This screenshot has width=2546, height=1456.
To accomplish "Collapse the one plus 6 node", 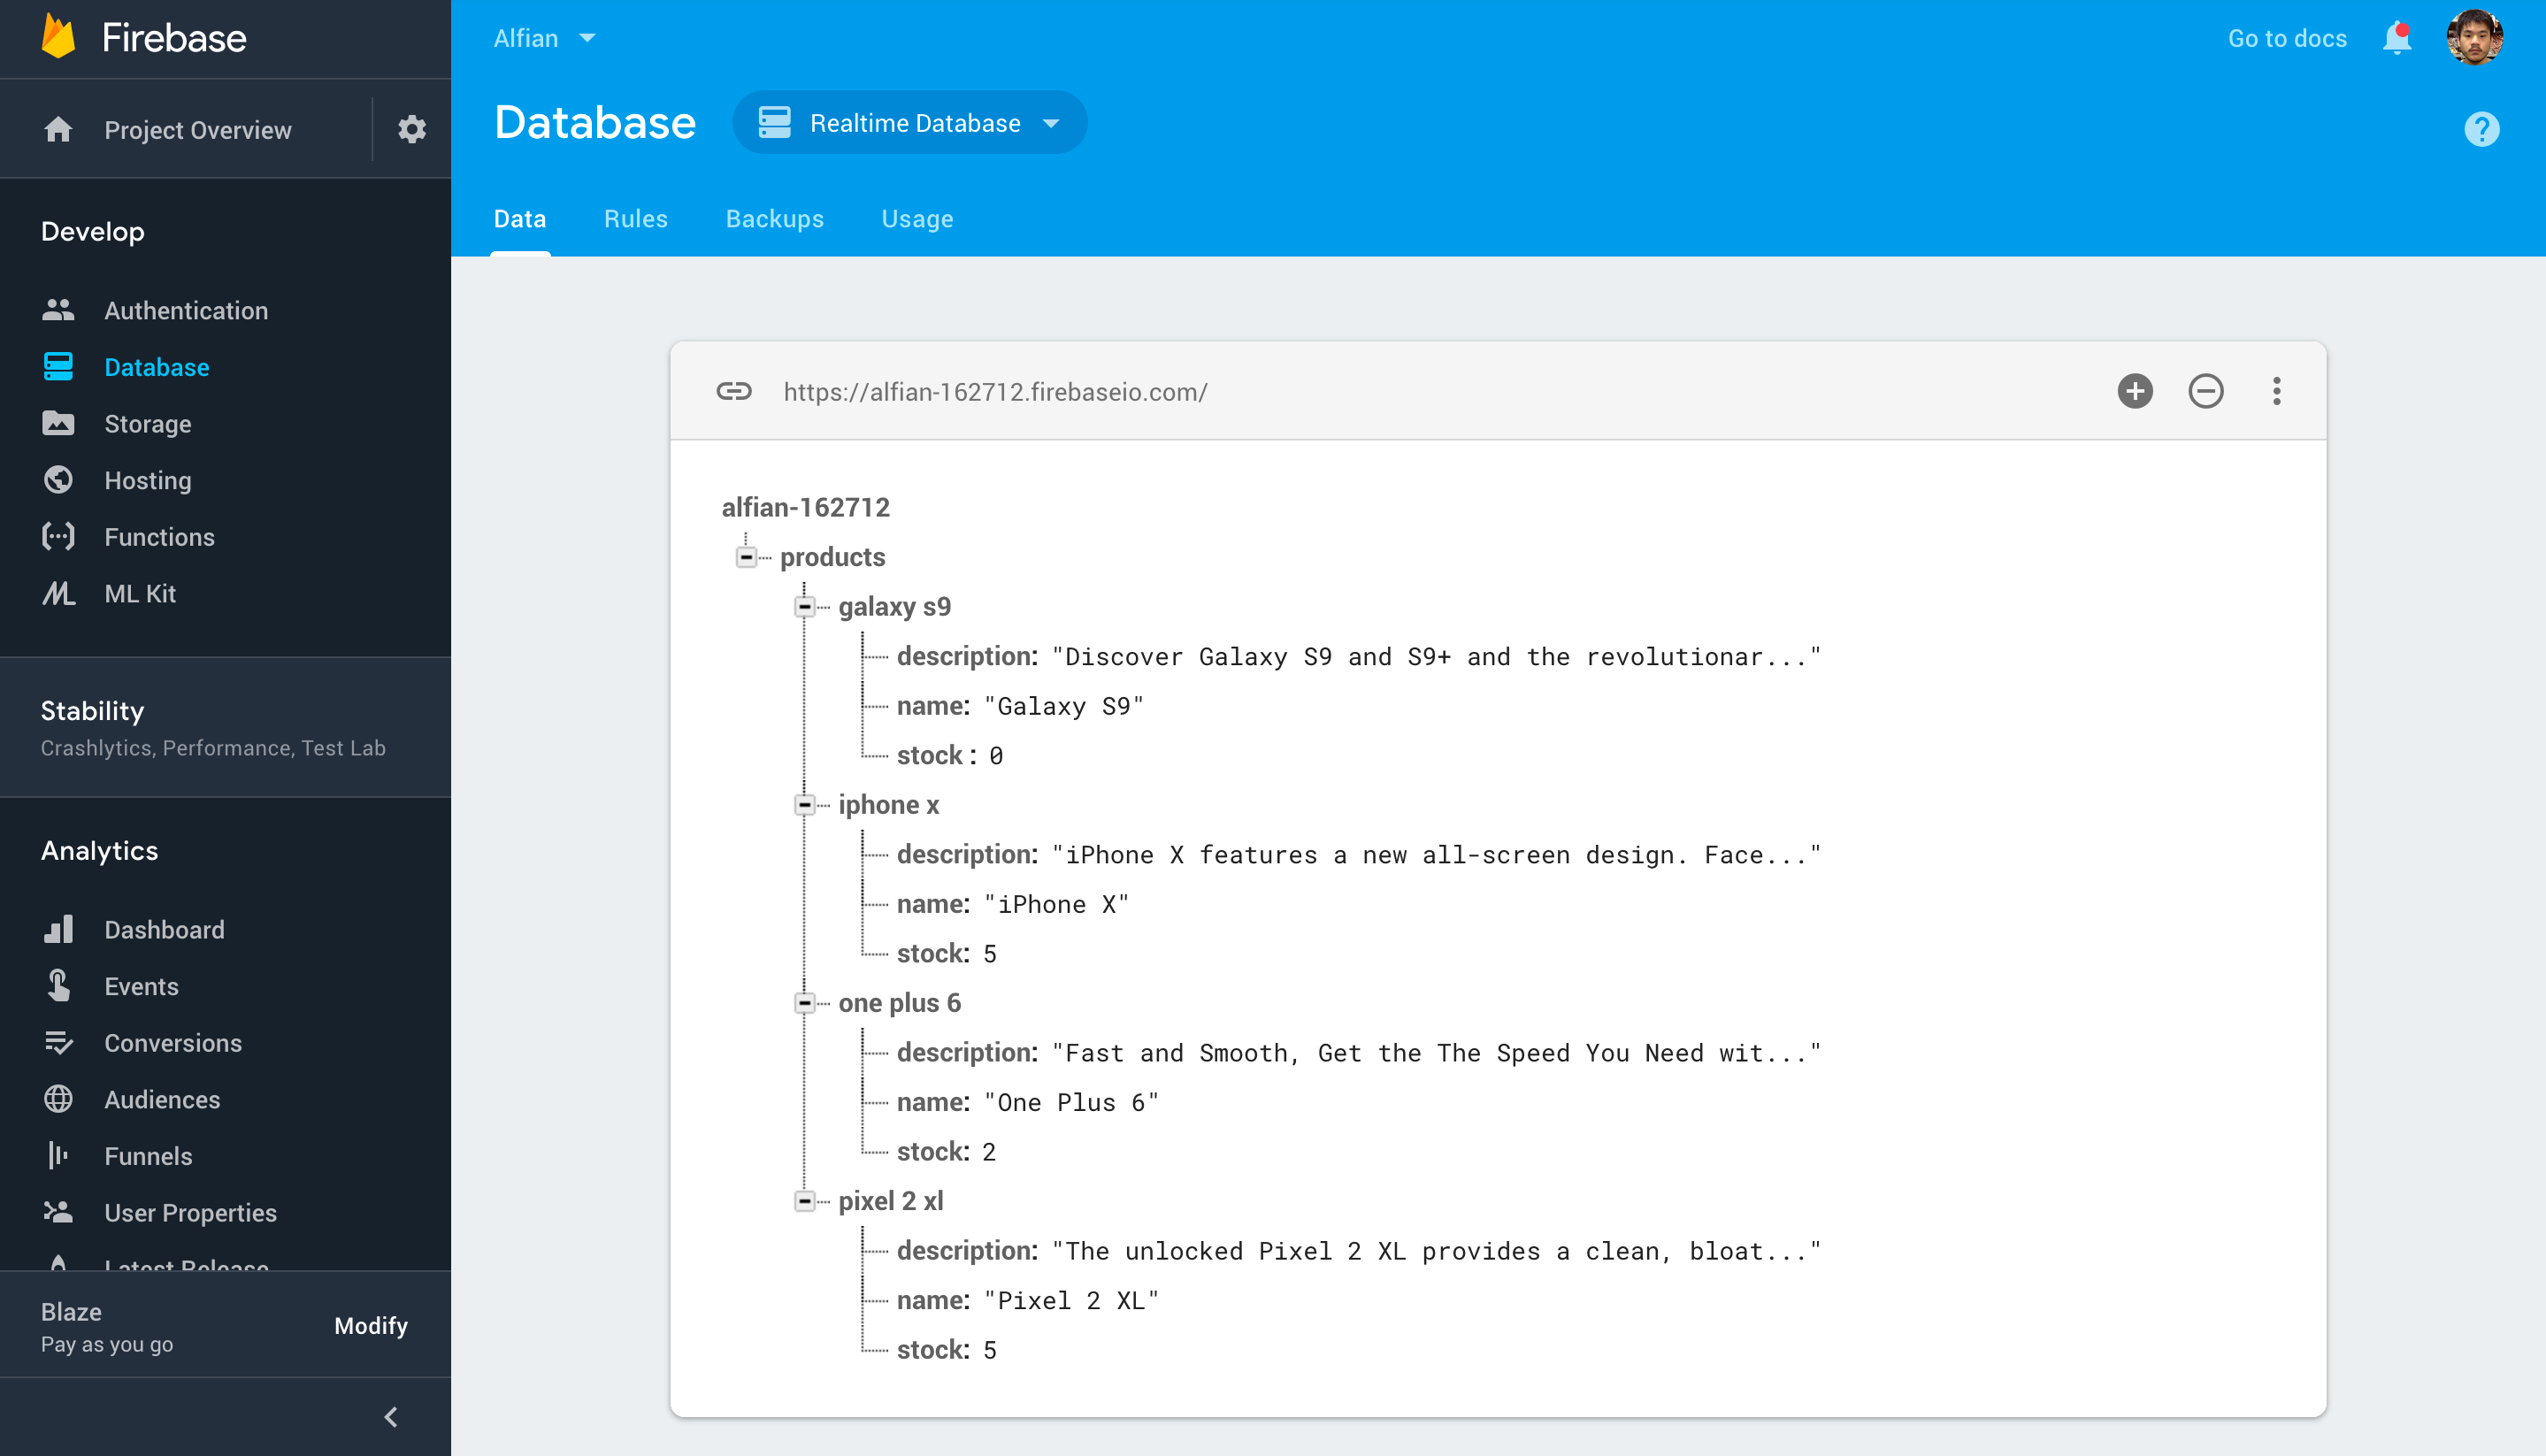I will (x=806, y=1001).
